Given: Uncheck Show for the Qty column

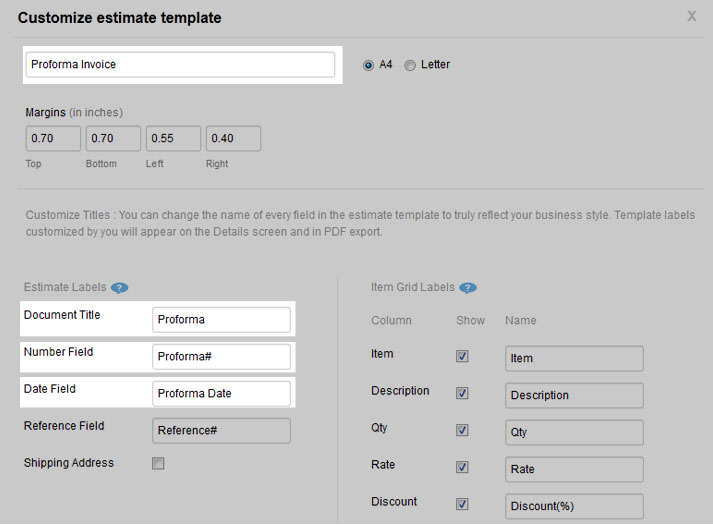Looking at the screenshot, I should 462,430.
